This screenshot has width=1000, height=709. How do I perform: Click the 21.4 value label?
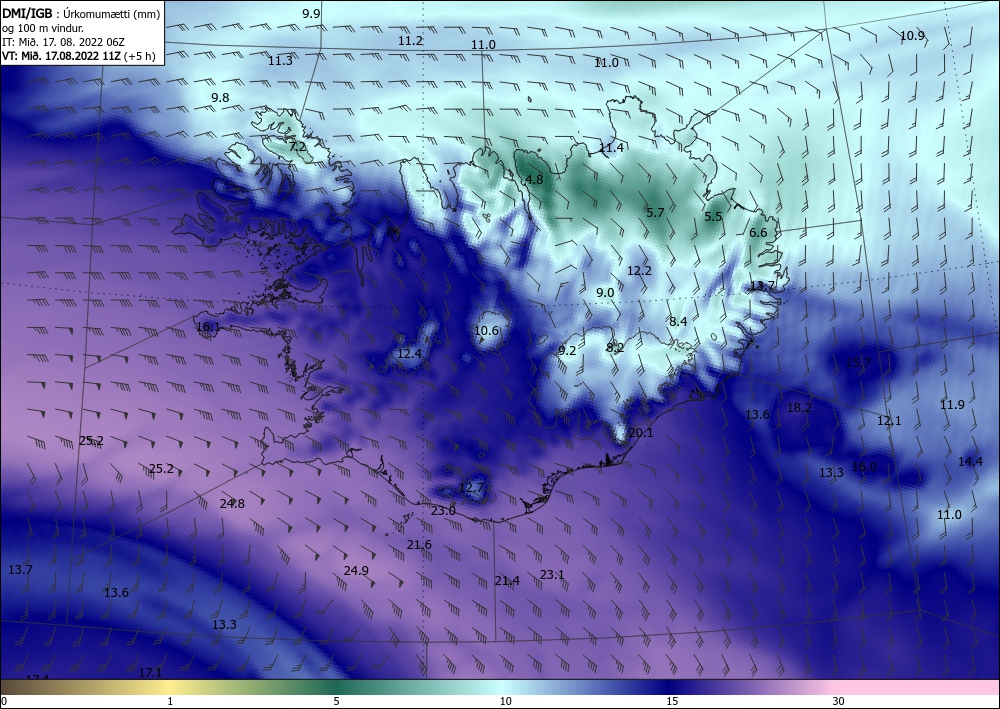[x=507, y=581]
